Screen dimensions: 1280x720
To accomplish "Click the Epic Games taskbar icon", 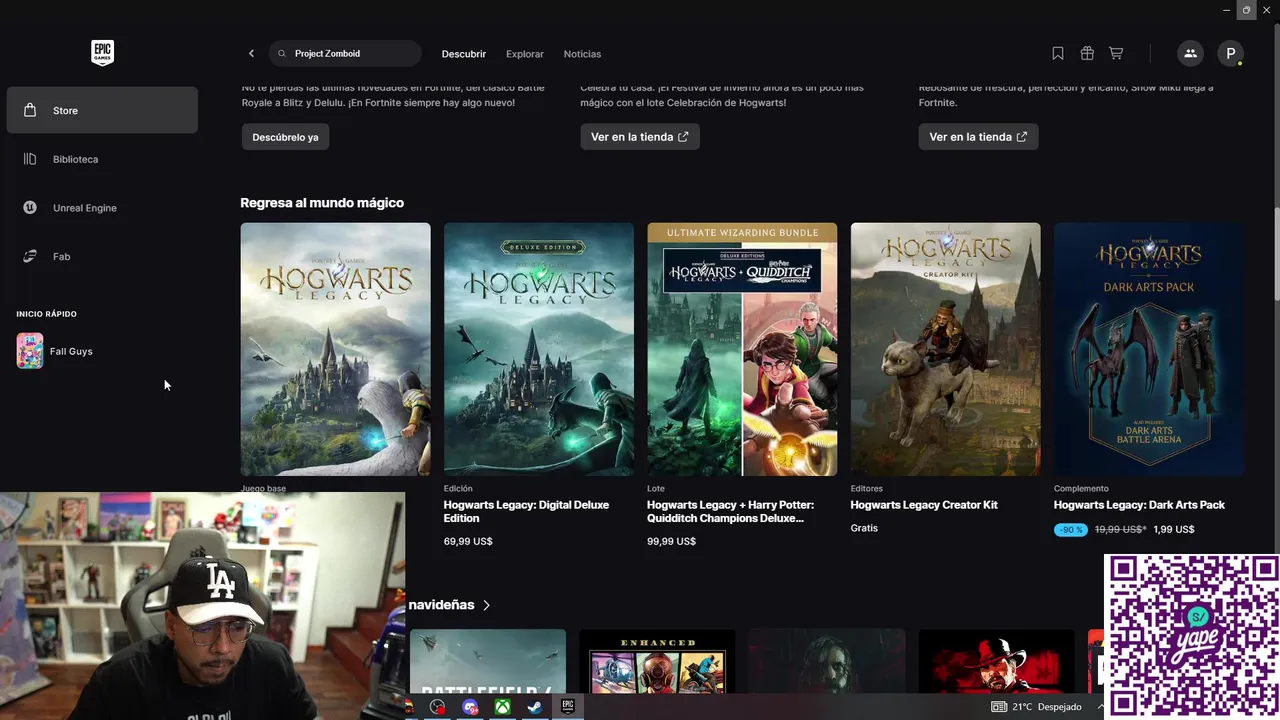I will point(568,707).
